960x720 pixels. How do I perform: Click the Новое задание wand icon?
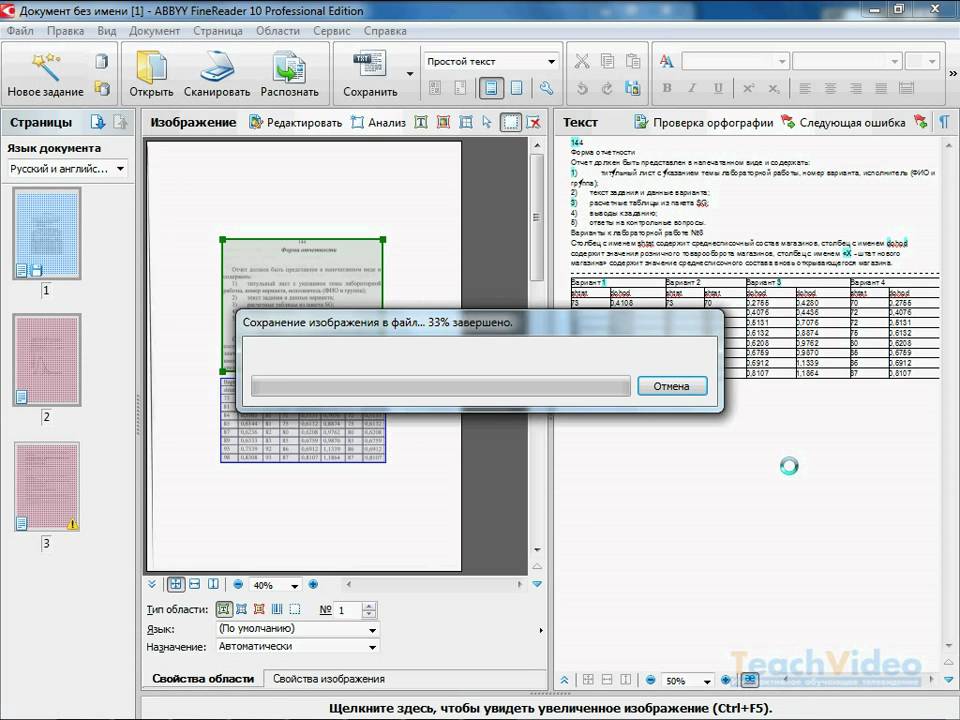pos(47,66)
